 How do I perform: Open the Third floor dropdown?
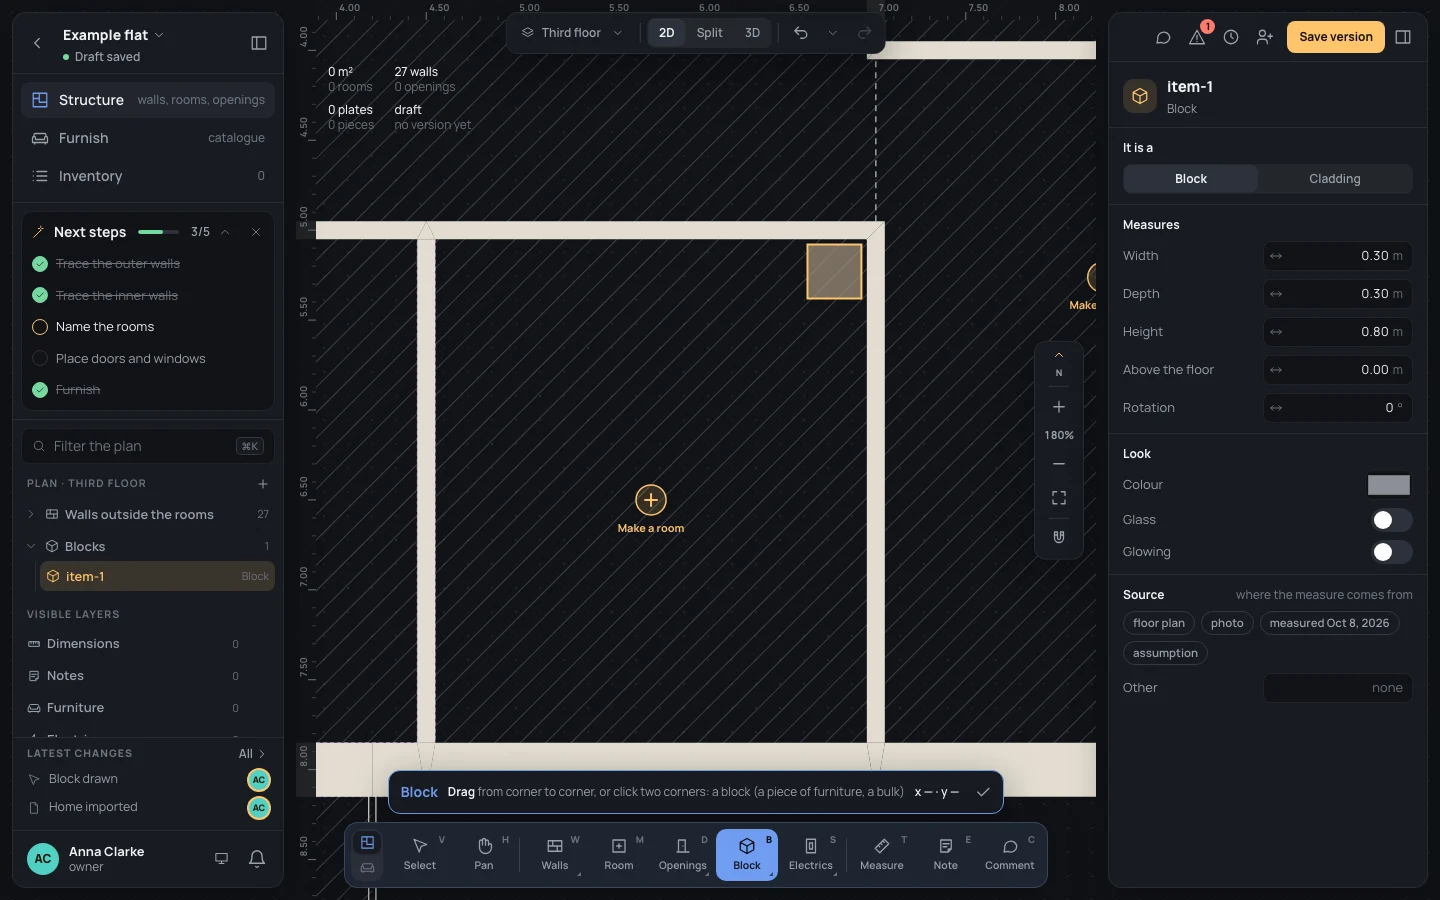tap(572, 33)
